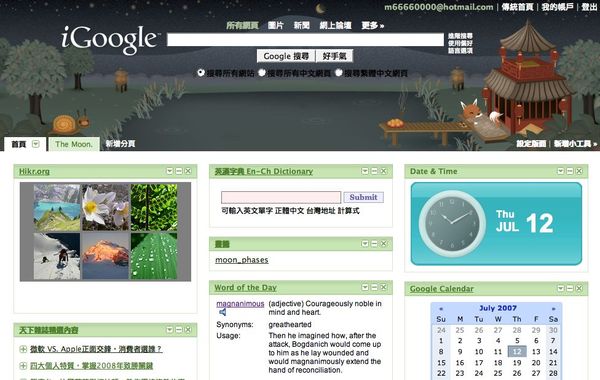
Task: Select the 搜尋繁體中文網頁 radio option
Action: coord(339,73)
